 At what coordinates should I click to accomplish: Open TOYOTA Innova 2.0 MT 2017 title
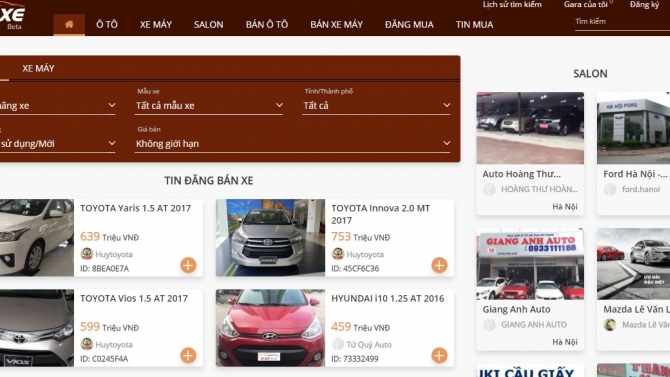coord(380,214)
